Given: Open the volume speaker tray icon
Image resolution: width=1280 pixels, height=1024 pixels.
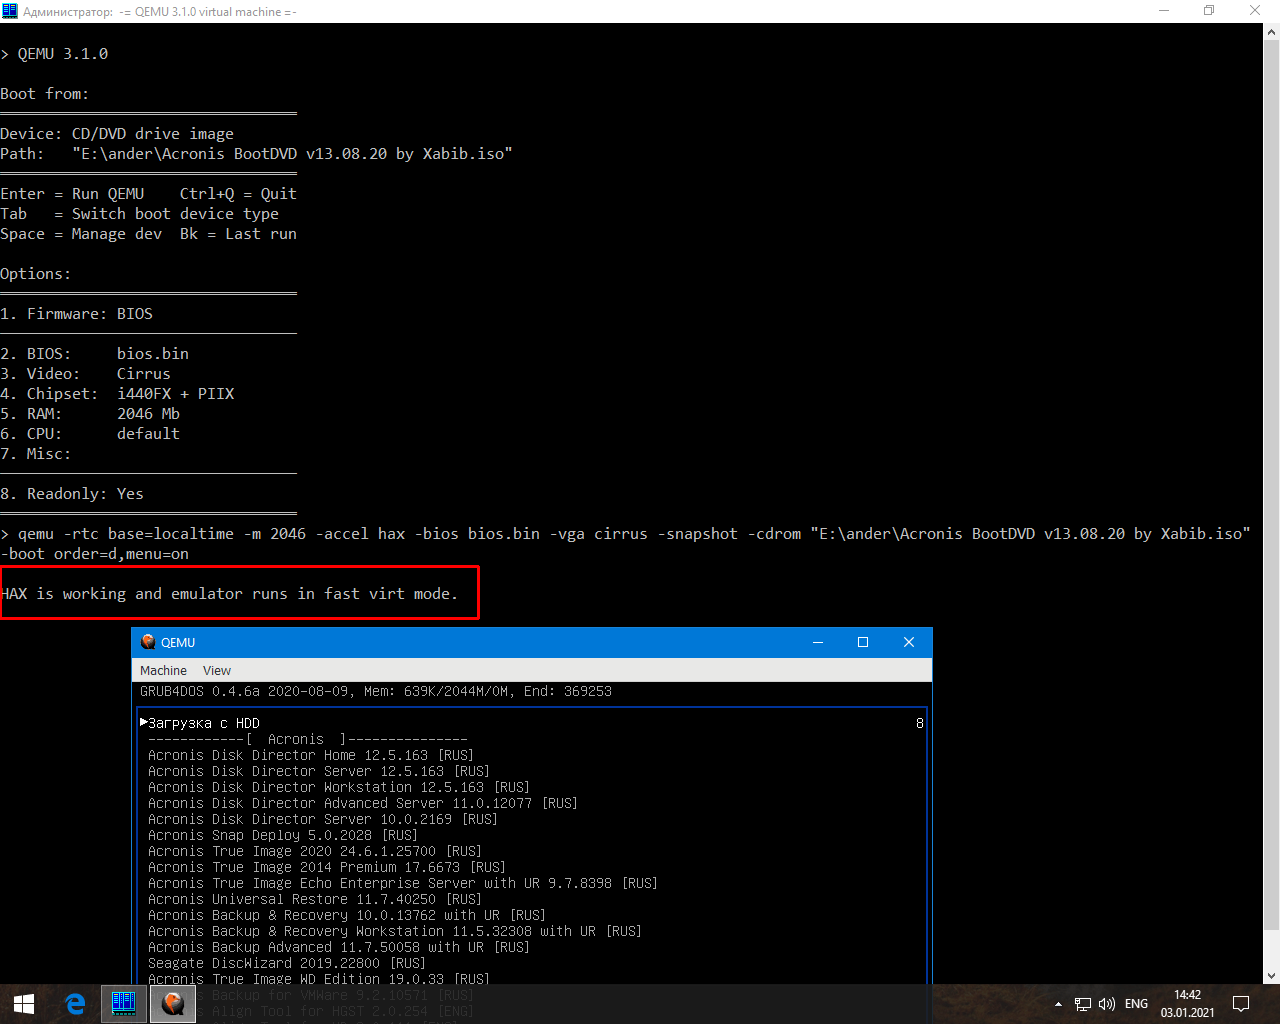Looking at the screenshot, I should point(1106,1004).
